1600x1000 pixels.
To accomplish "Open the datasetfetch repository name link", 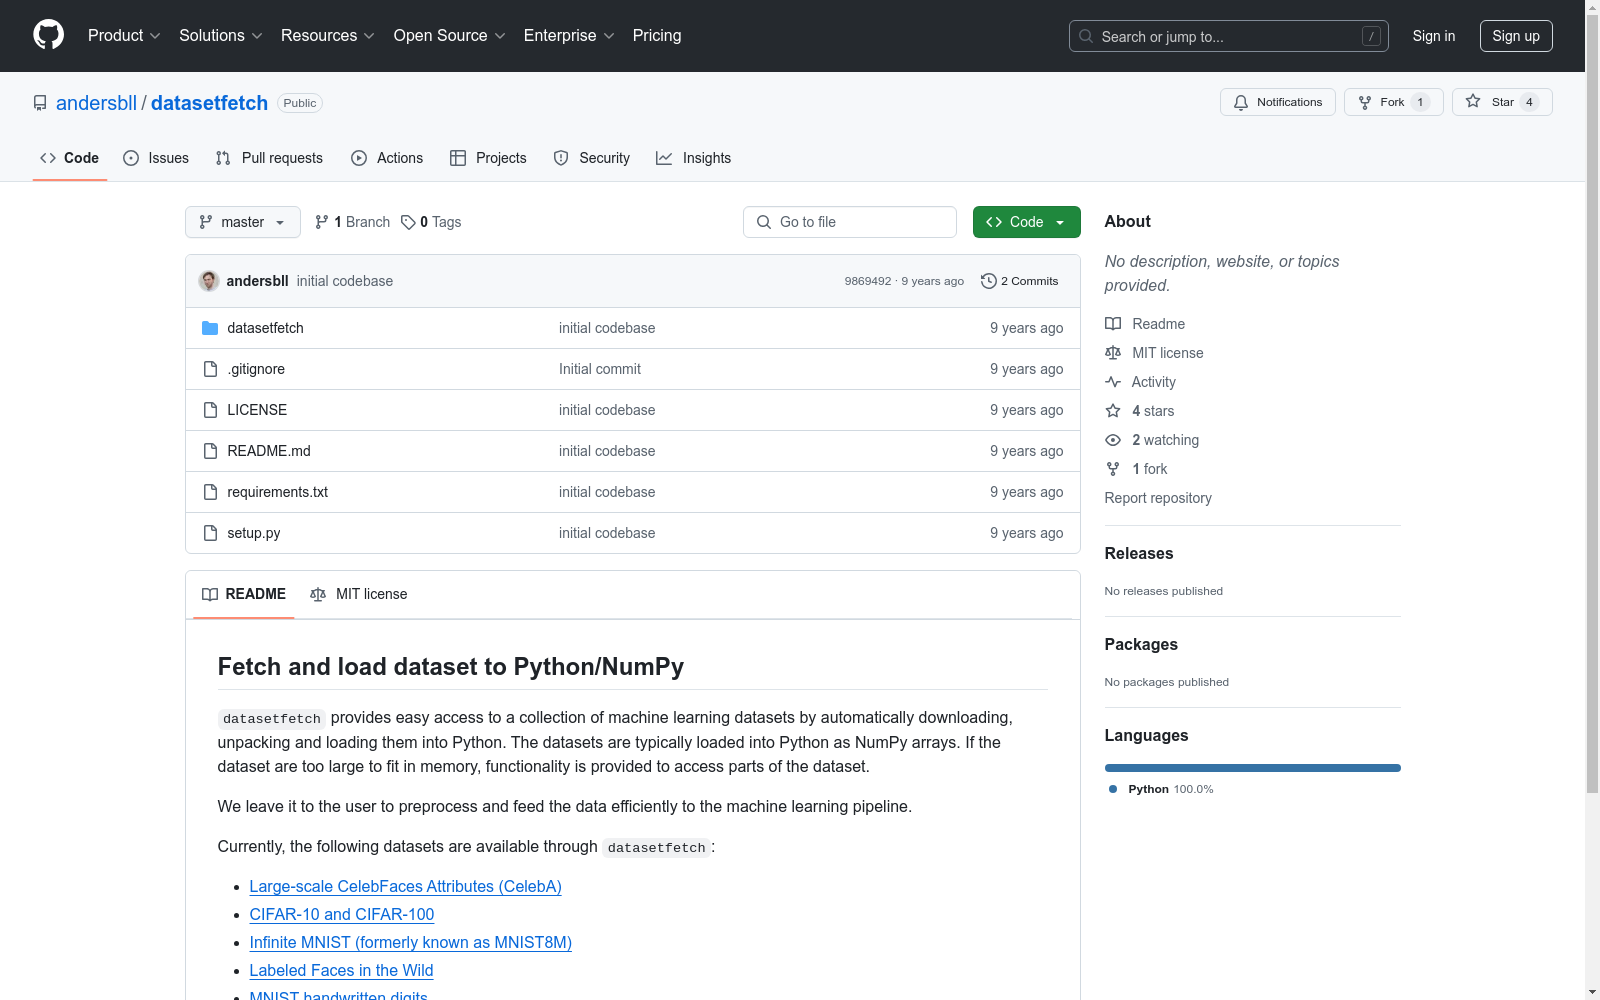I will tap(209, 103).
